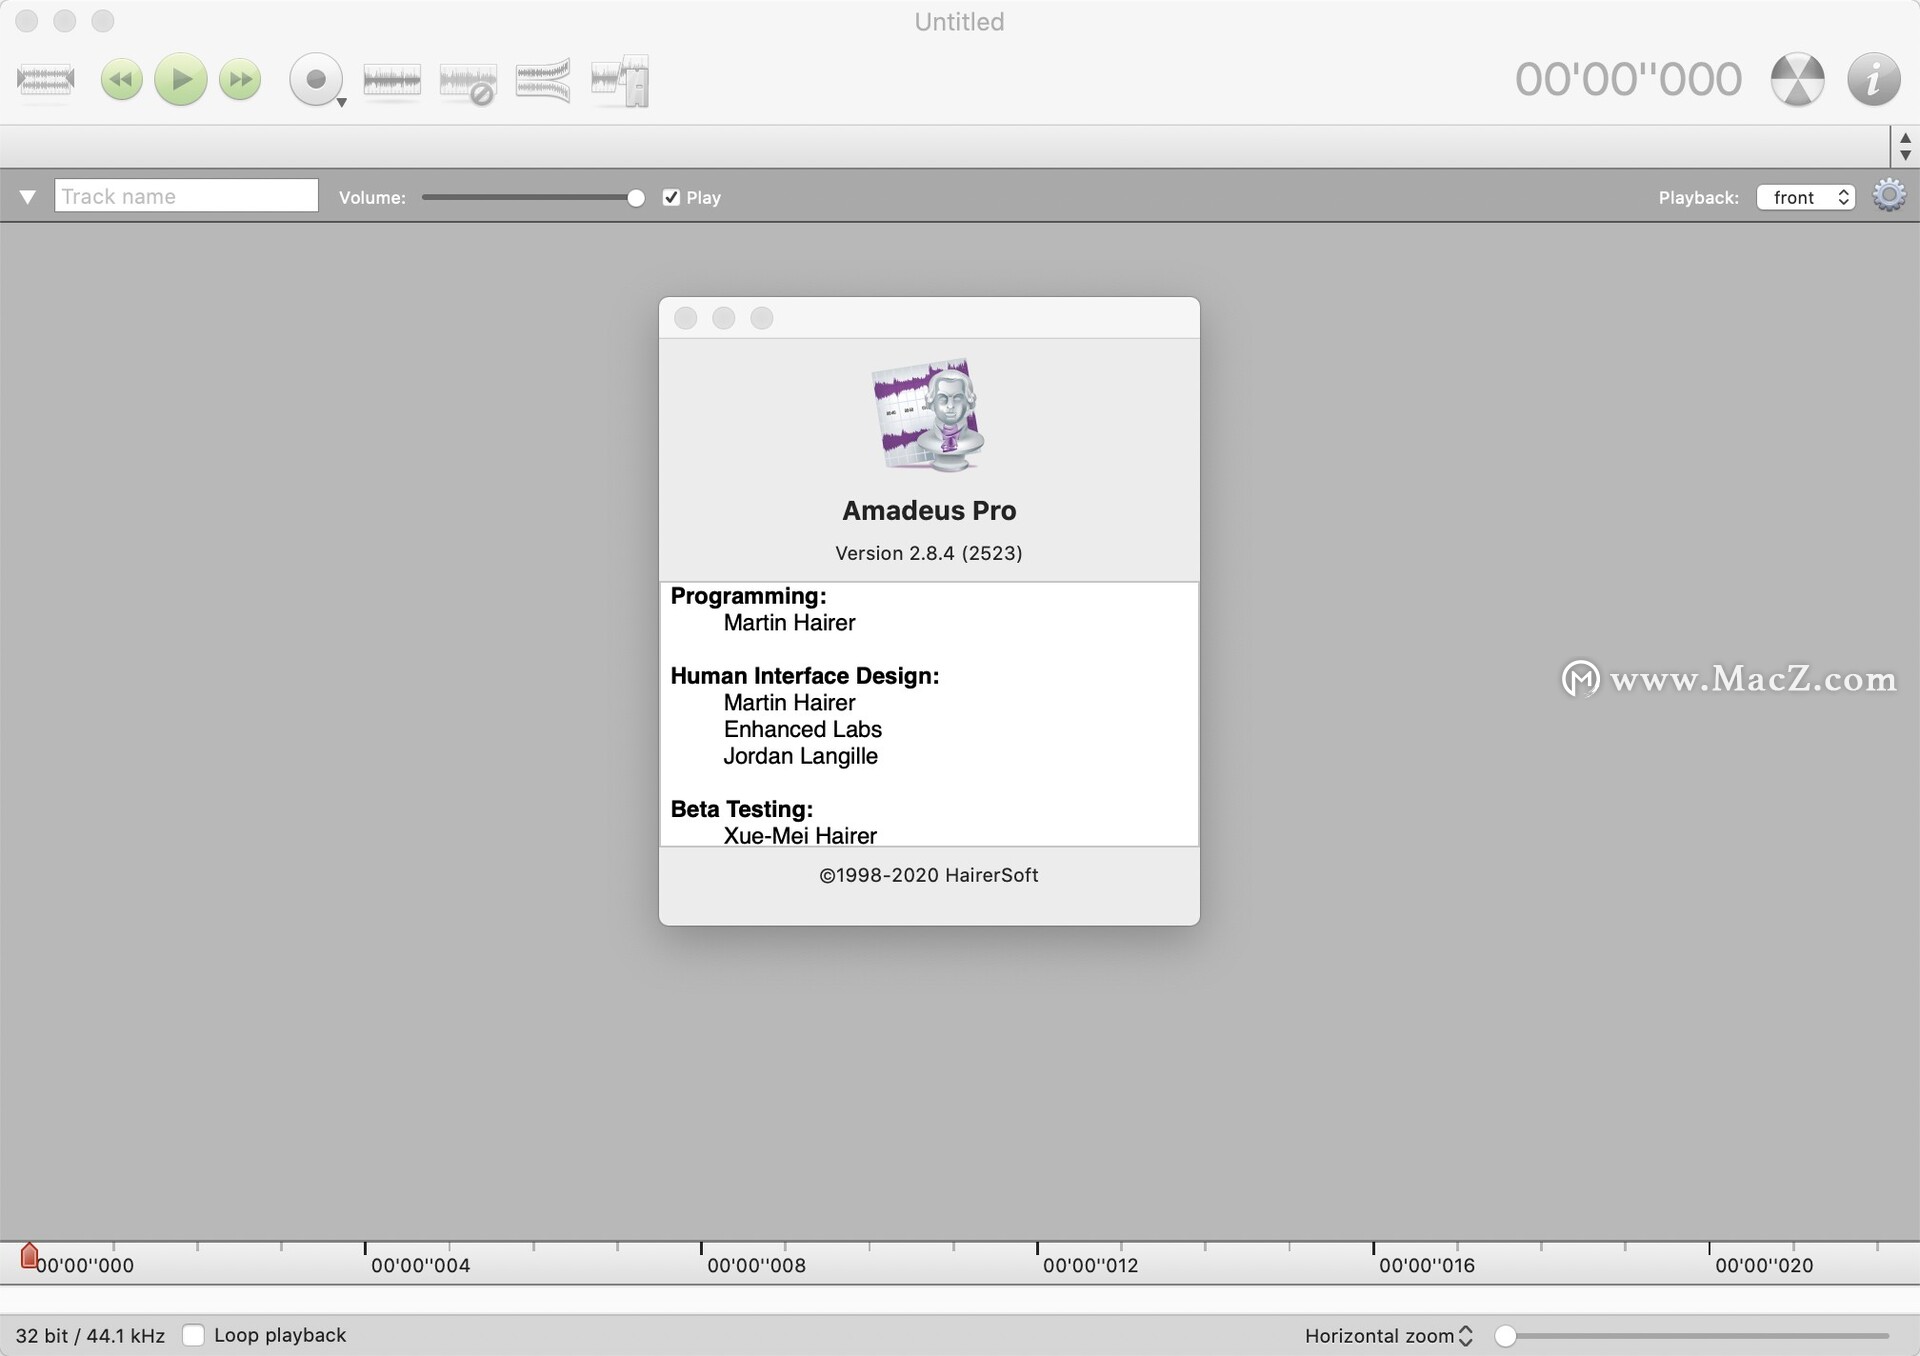Enable Loop playback checkbox
This screenshot has height=1356, width=1920.
coord(194,1333)
